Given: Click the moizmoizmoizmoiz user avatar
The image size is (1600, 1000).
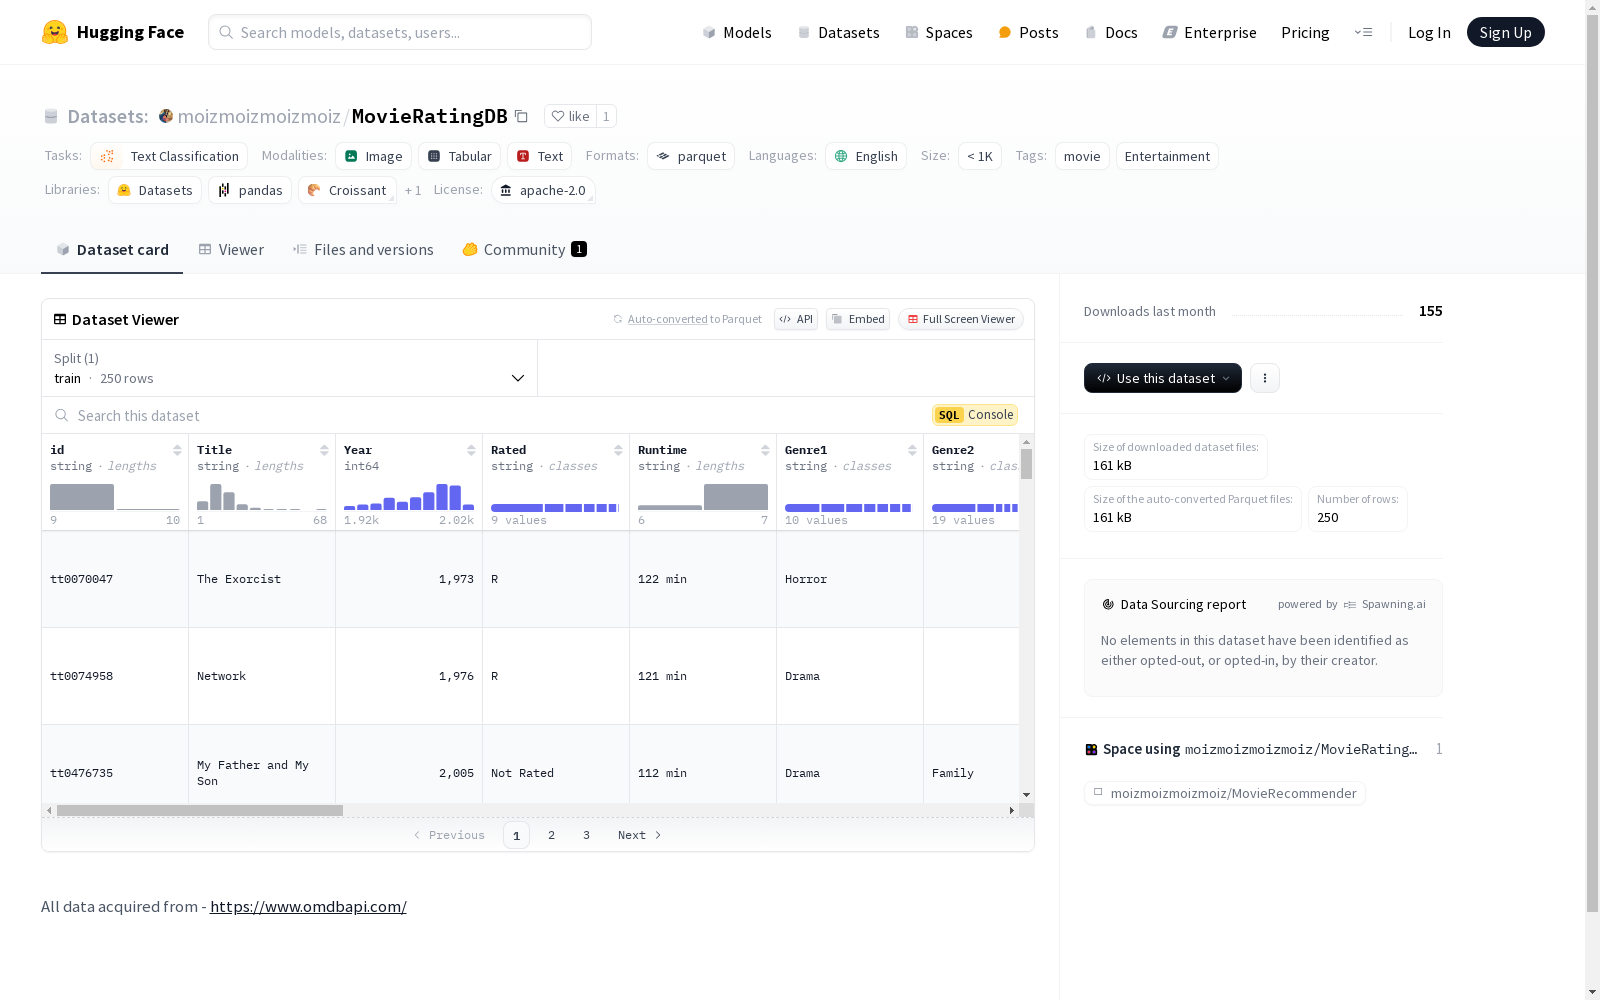Looking at the screenshot, I should point(166,116).
